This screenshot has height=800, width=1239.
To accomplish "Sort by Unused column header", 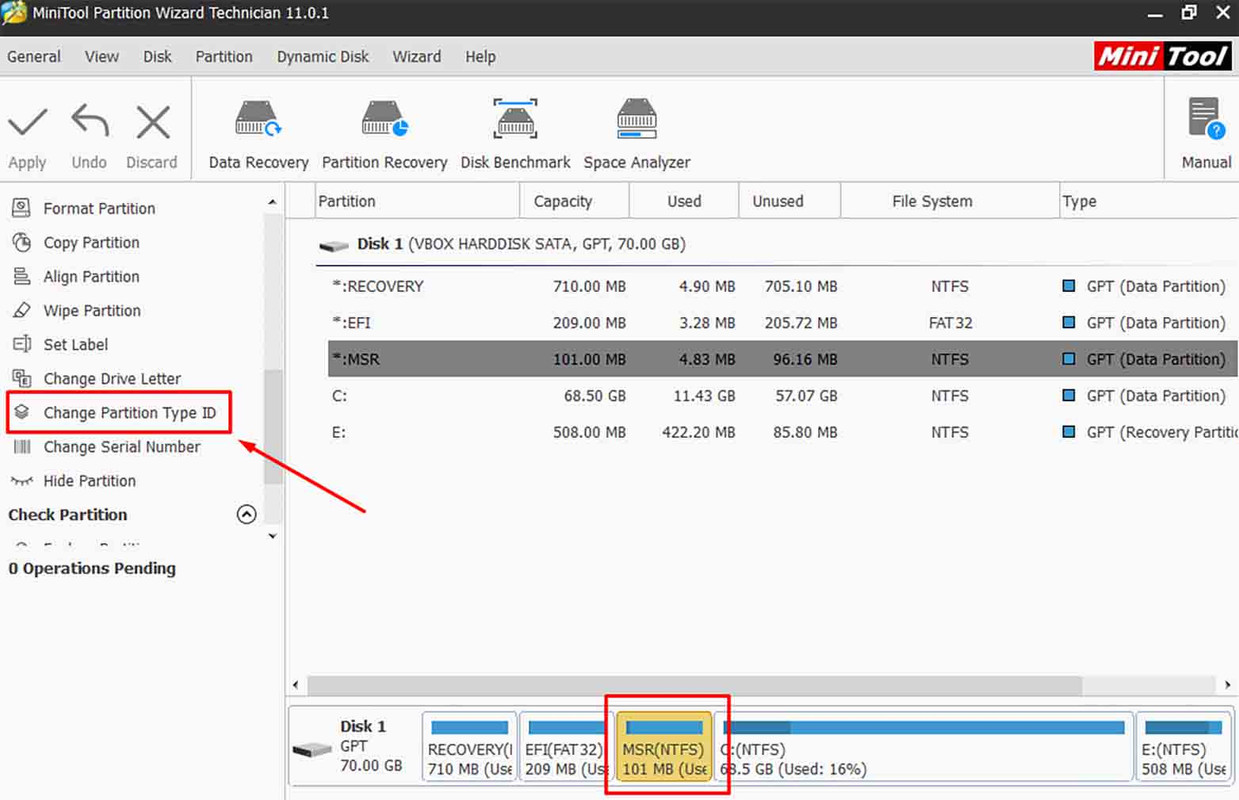I will click(x=789, y=201).
